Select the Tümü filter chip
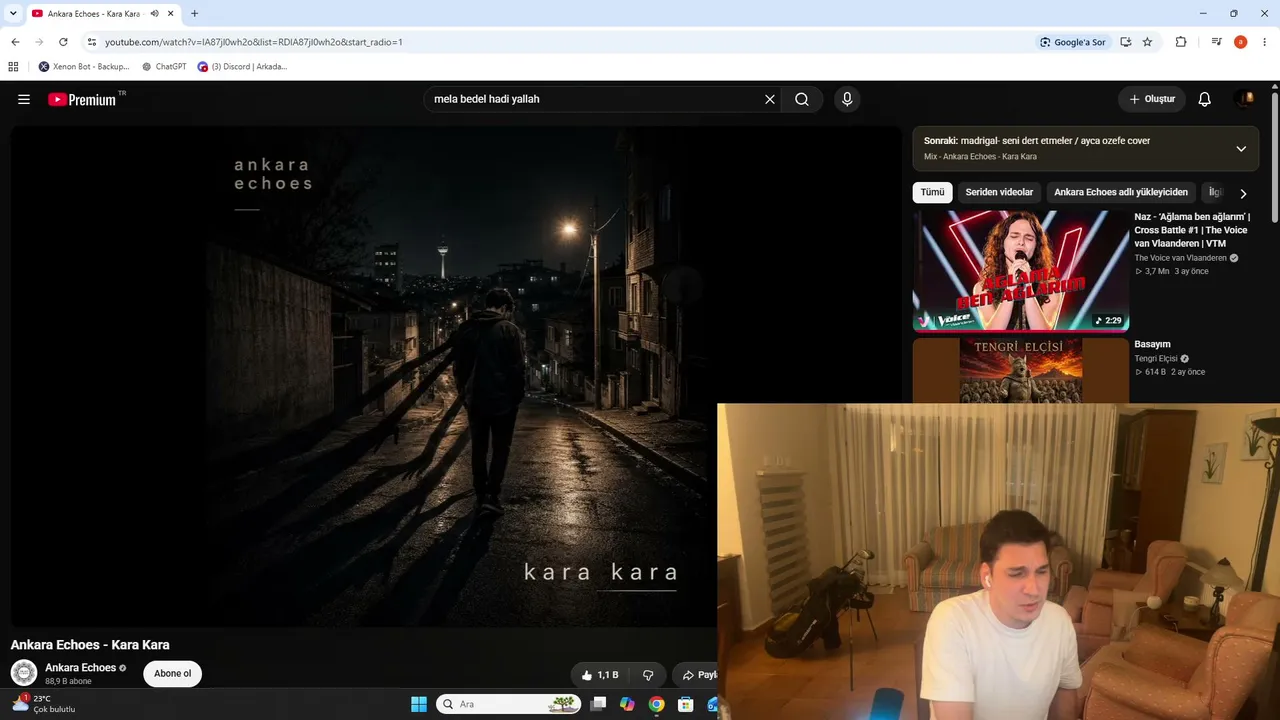 (x=932, y=192)
